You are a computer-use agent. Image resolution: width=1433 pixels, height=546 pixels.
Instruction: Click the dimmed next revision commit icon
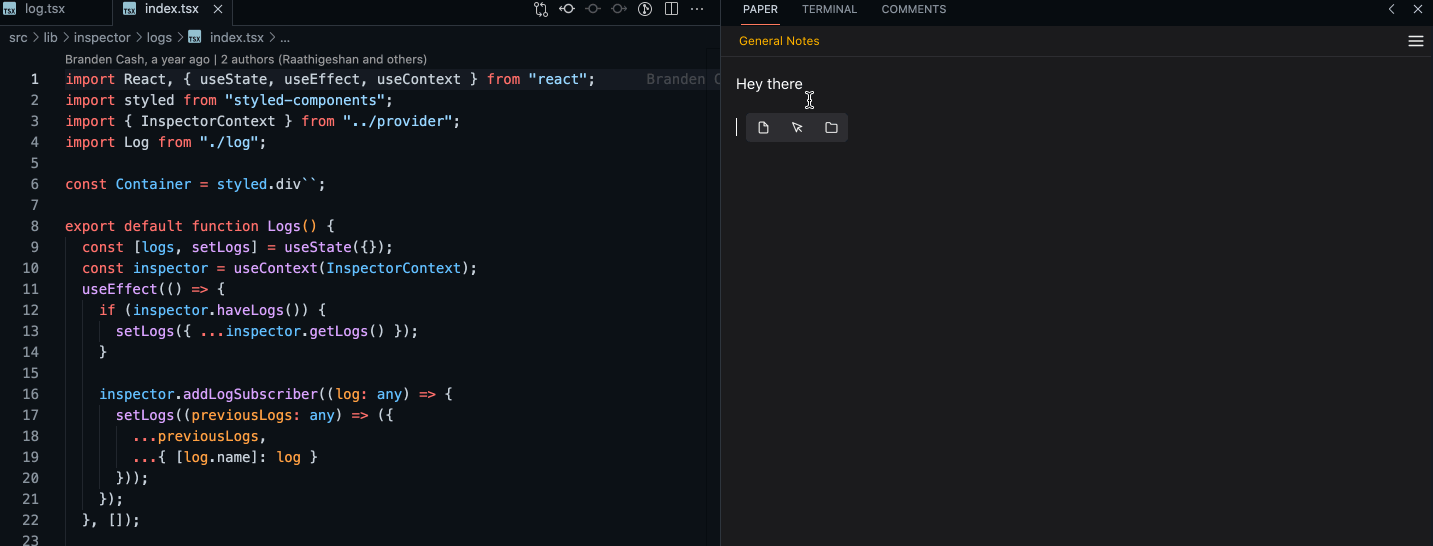pyautogui.click(x=619, y=9)
